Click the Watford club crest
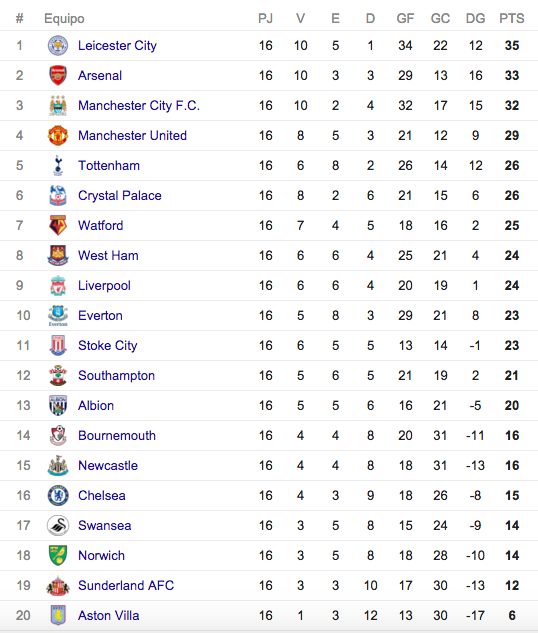The height and width of the screenshot is (633, 538). coord(58,226)
